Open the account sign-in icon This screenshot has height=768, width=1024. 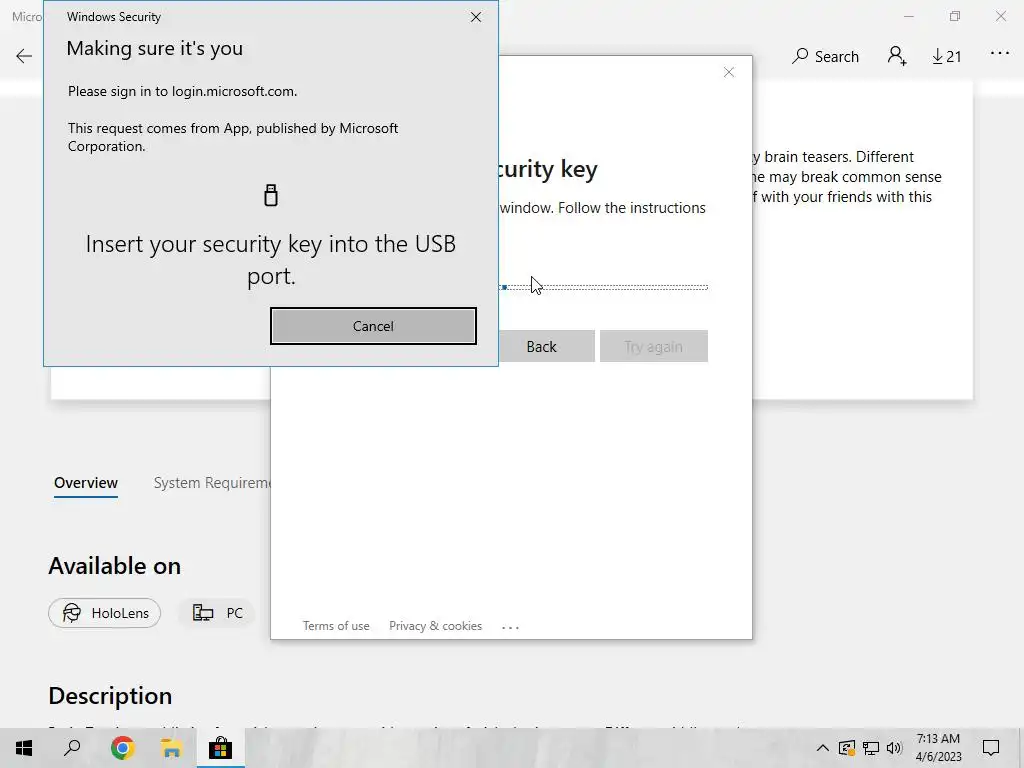coord(897,56)
